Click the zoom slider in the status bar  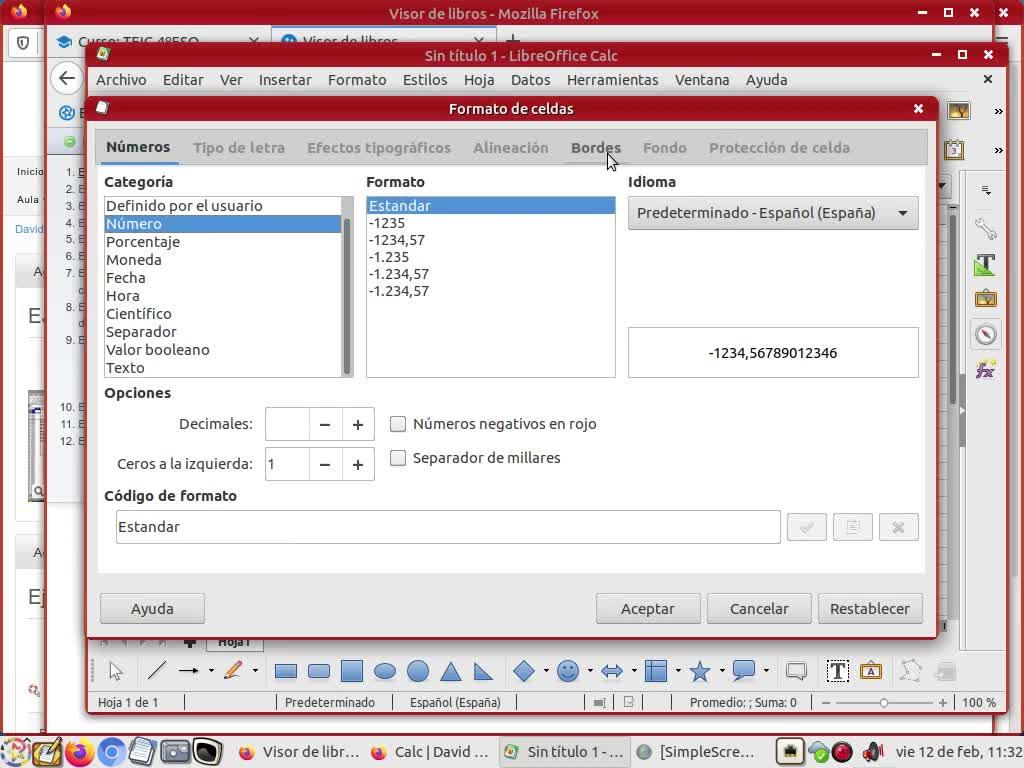click(884, 703)
